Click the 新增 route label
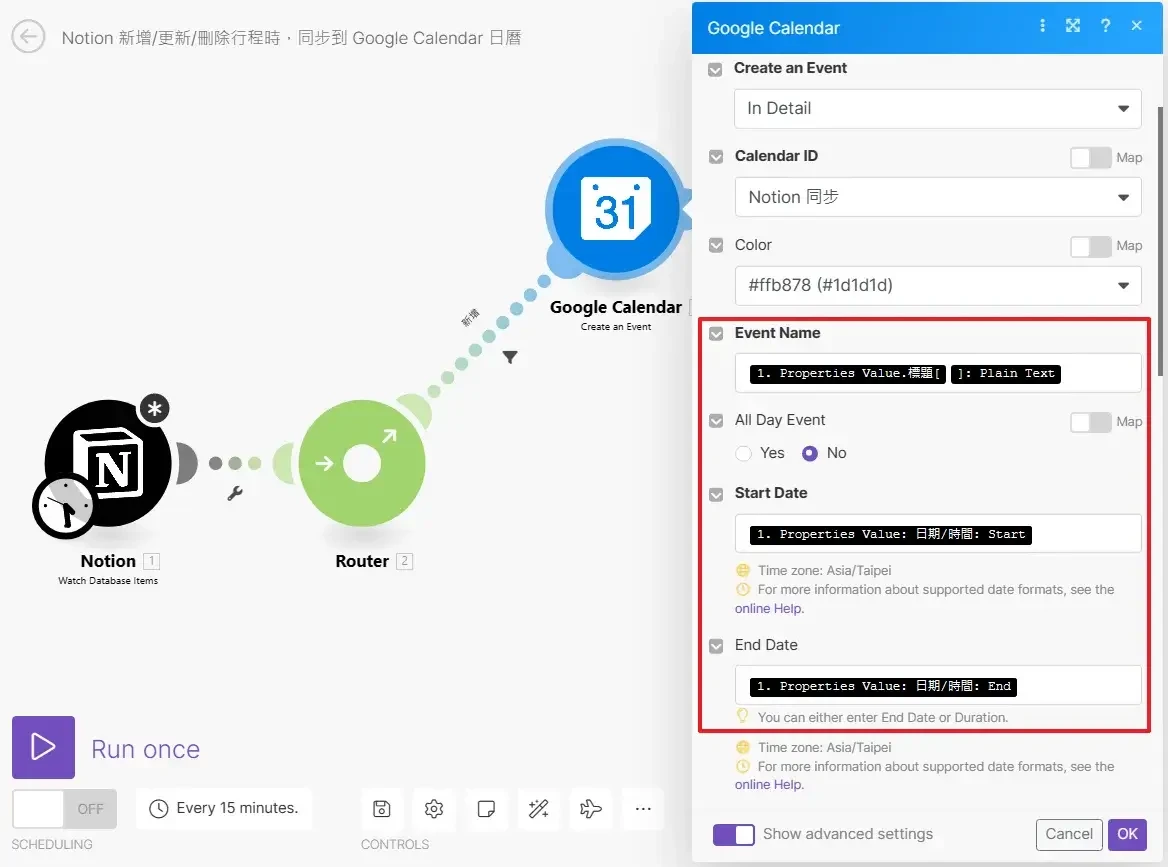 470,318
